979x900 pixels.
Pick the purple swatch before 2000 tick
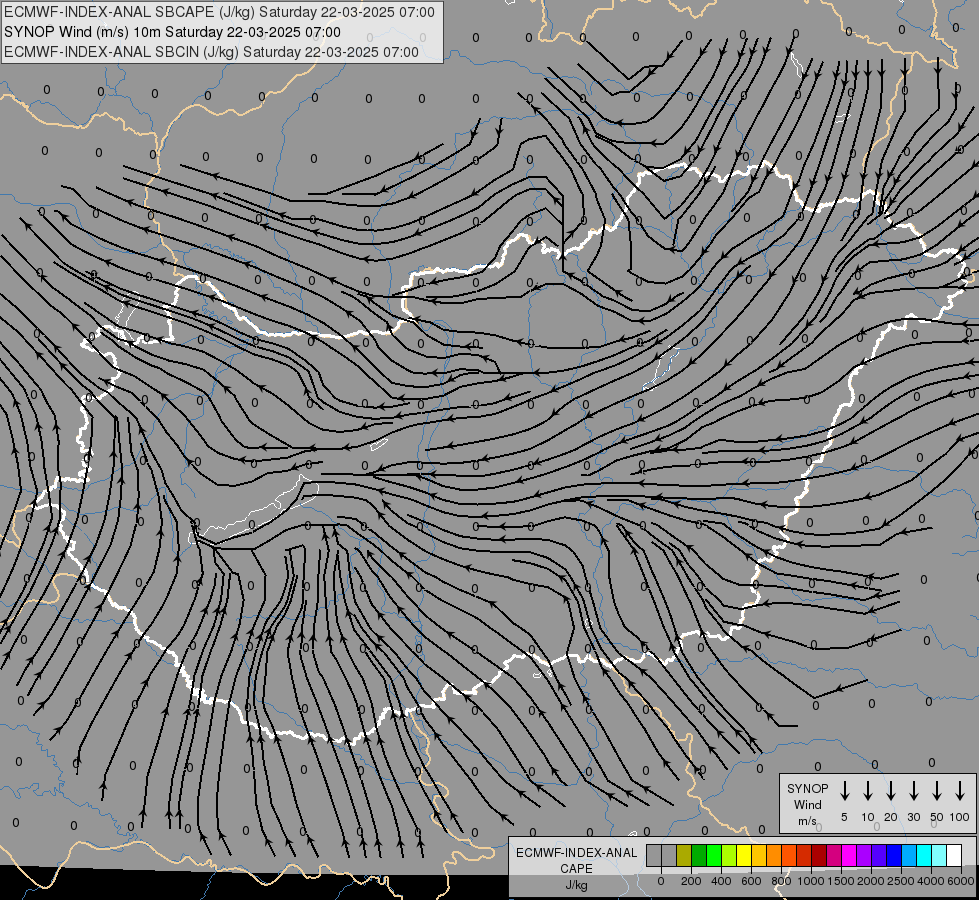tap(863, 855)
